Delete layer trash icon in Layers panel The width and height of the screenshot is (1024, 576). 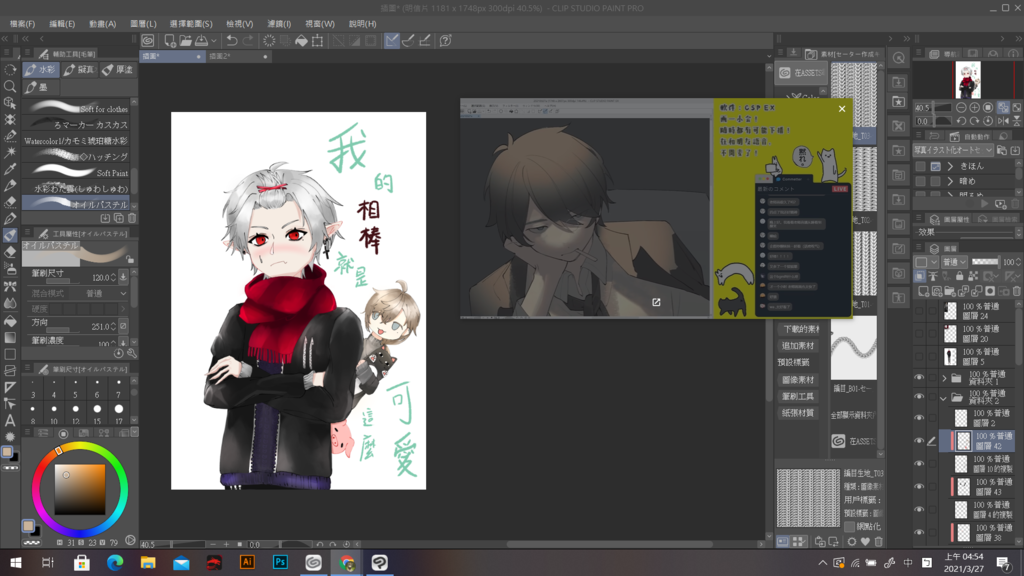point(1017,291)
